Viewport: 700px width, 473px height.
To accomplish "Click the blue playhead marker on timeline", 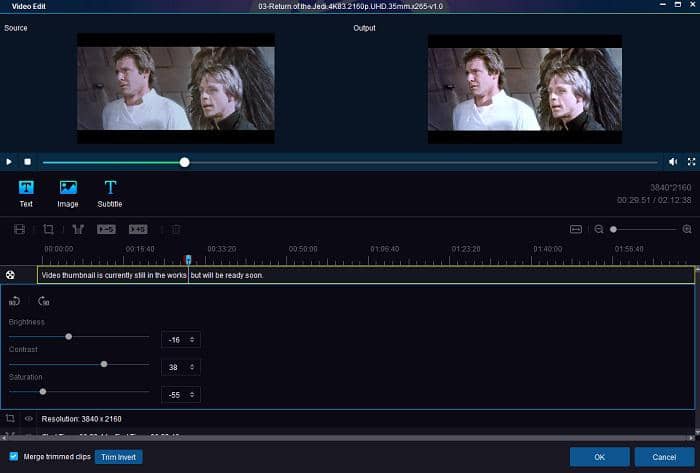I will (188, 259).
